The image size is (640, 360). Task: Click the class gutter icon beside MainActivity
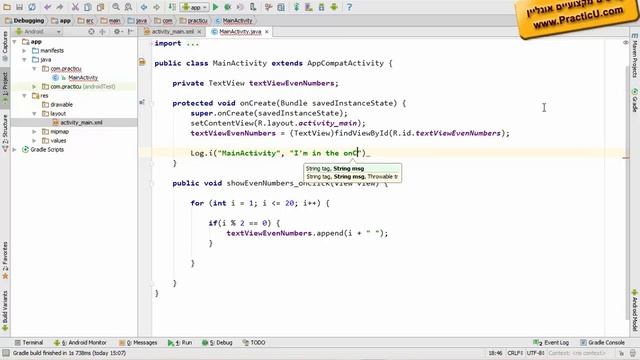pyautogui.click(x=142, y=62)
